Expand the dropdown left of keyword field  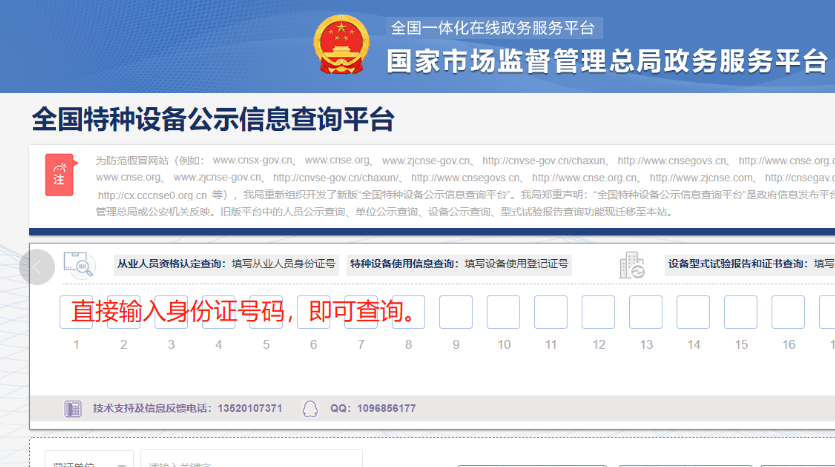point(89,460)
